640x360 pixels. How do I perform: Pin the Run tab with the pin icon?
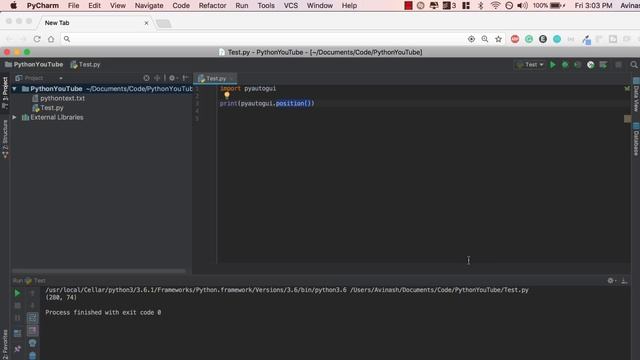click(x=17, y=349)
